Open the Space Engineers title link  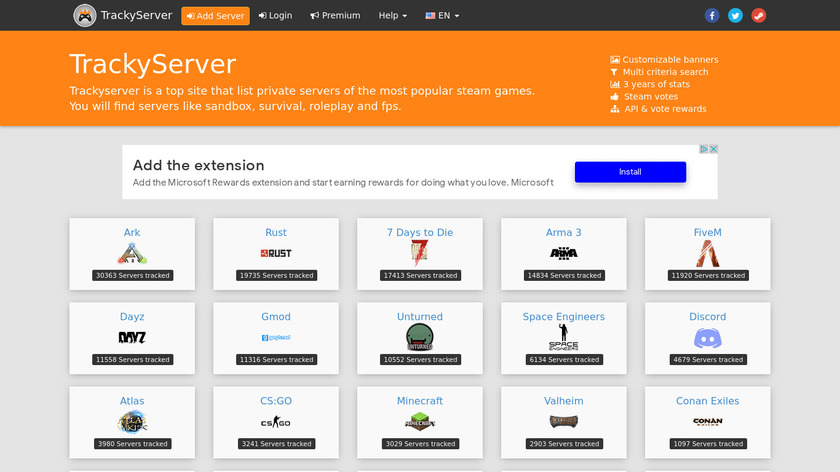pos(564,317)
